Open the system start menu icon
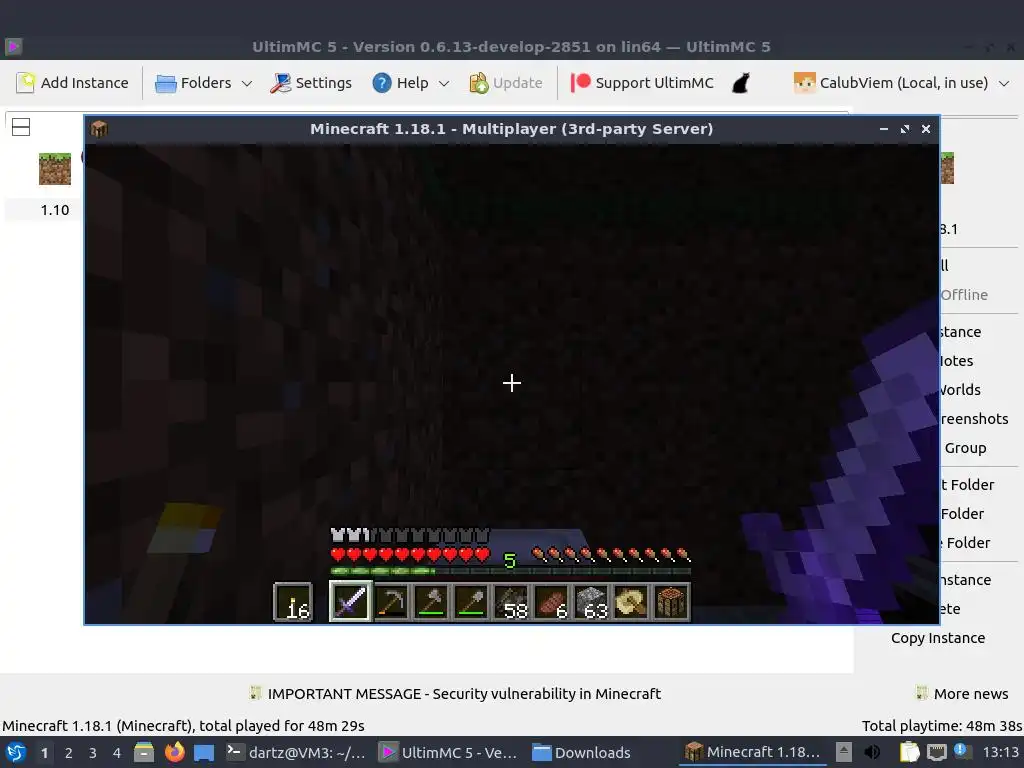1024x768 pixels. [16, 752]
